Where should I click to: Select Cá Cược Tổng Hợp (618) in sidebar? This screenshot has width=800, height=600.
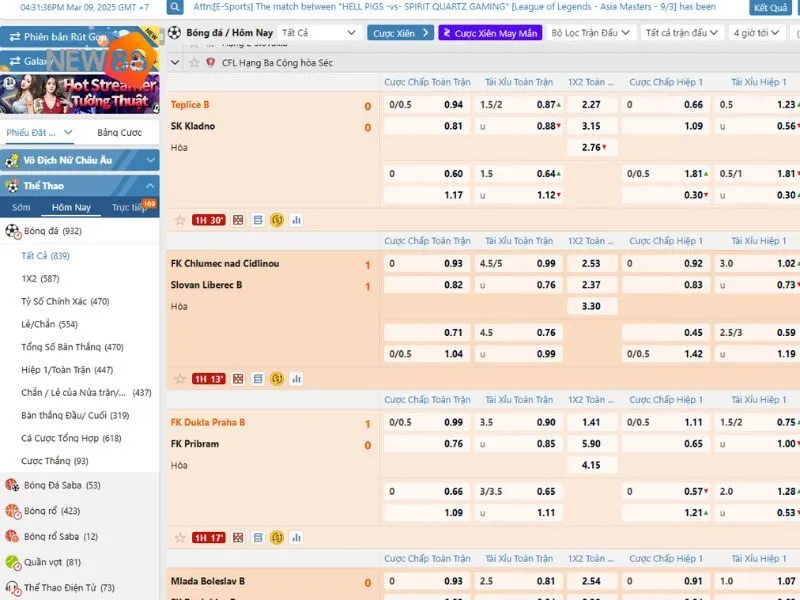[x=71, y=438]
